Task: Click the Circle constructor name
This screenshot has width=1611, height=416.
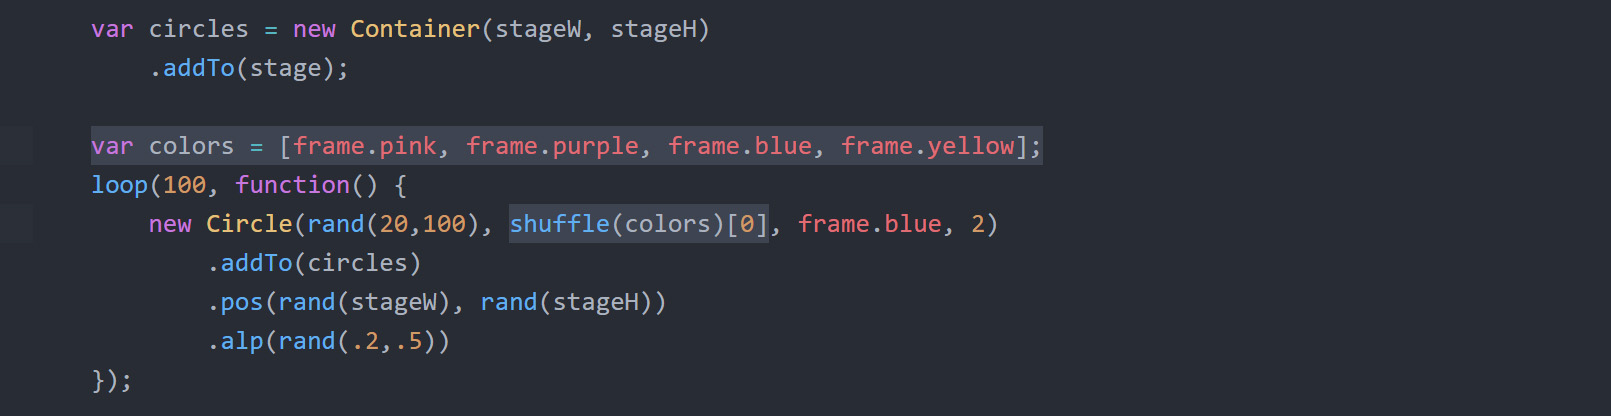Action: point(249,224)
